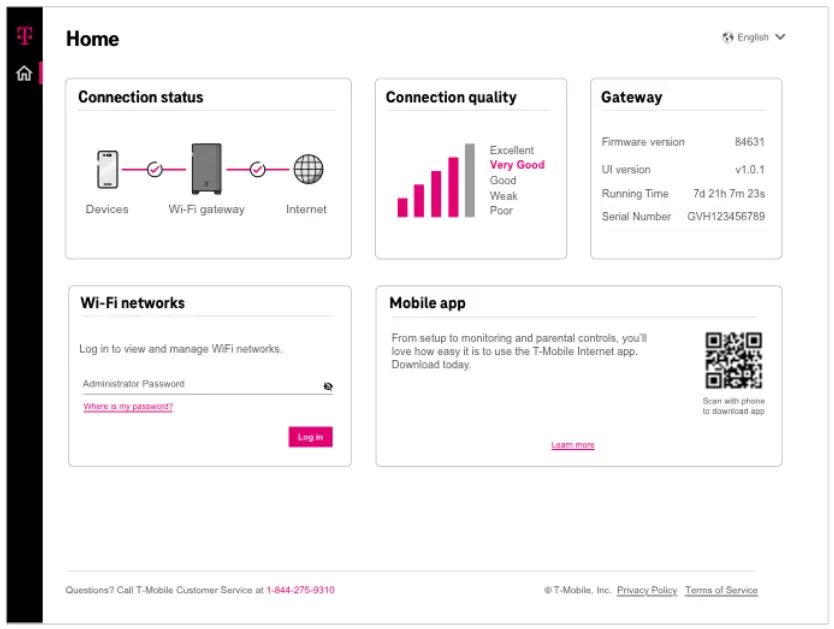This screenshot has height=629, width=834.
Task: Open the Connection quality section
Action: 451,97
